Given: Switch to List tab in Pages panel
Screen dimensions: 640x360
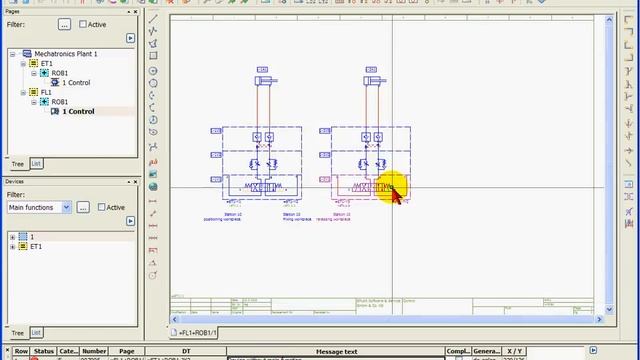Looking at the screenshot, I should point(36,163).
